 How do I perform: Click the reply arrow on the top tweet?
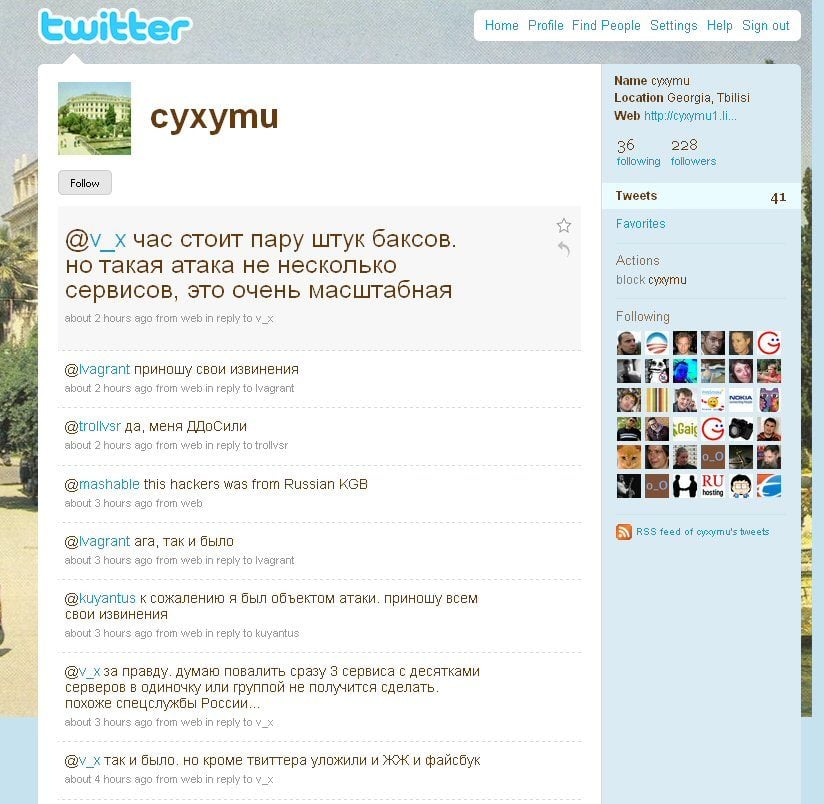tap(564, 250)
